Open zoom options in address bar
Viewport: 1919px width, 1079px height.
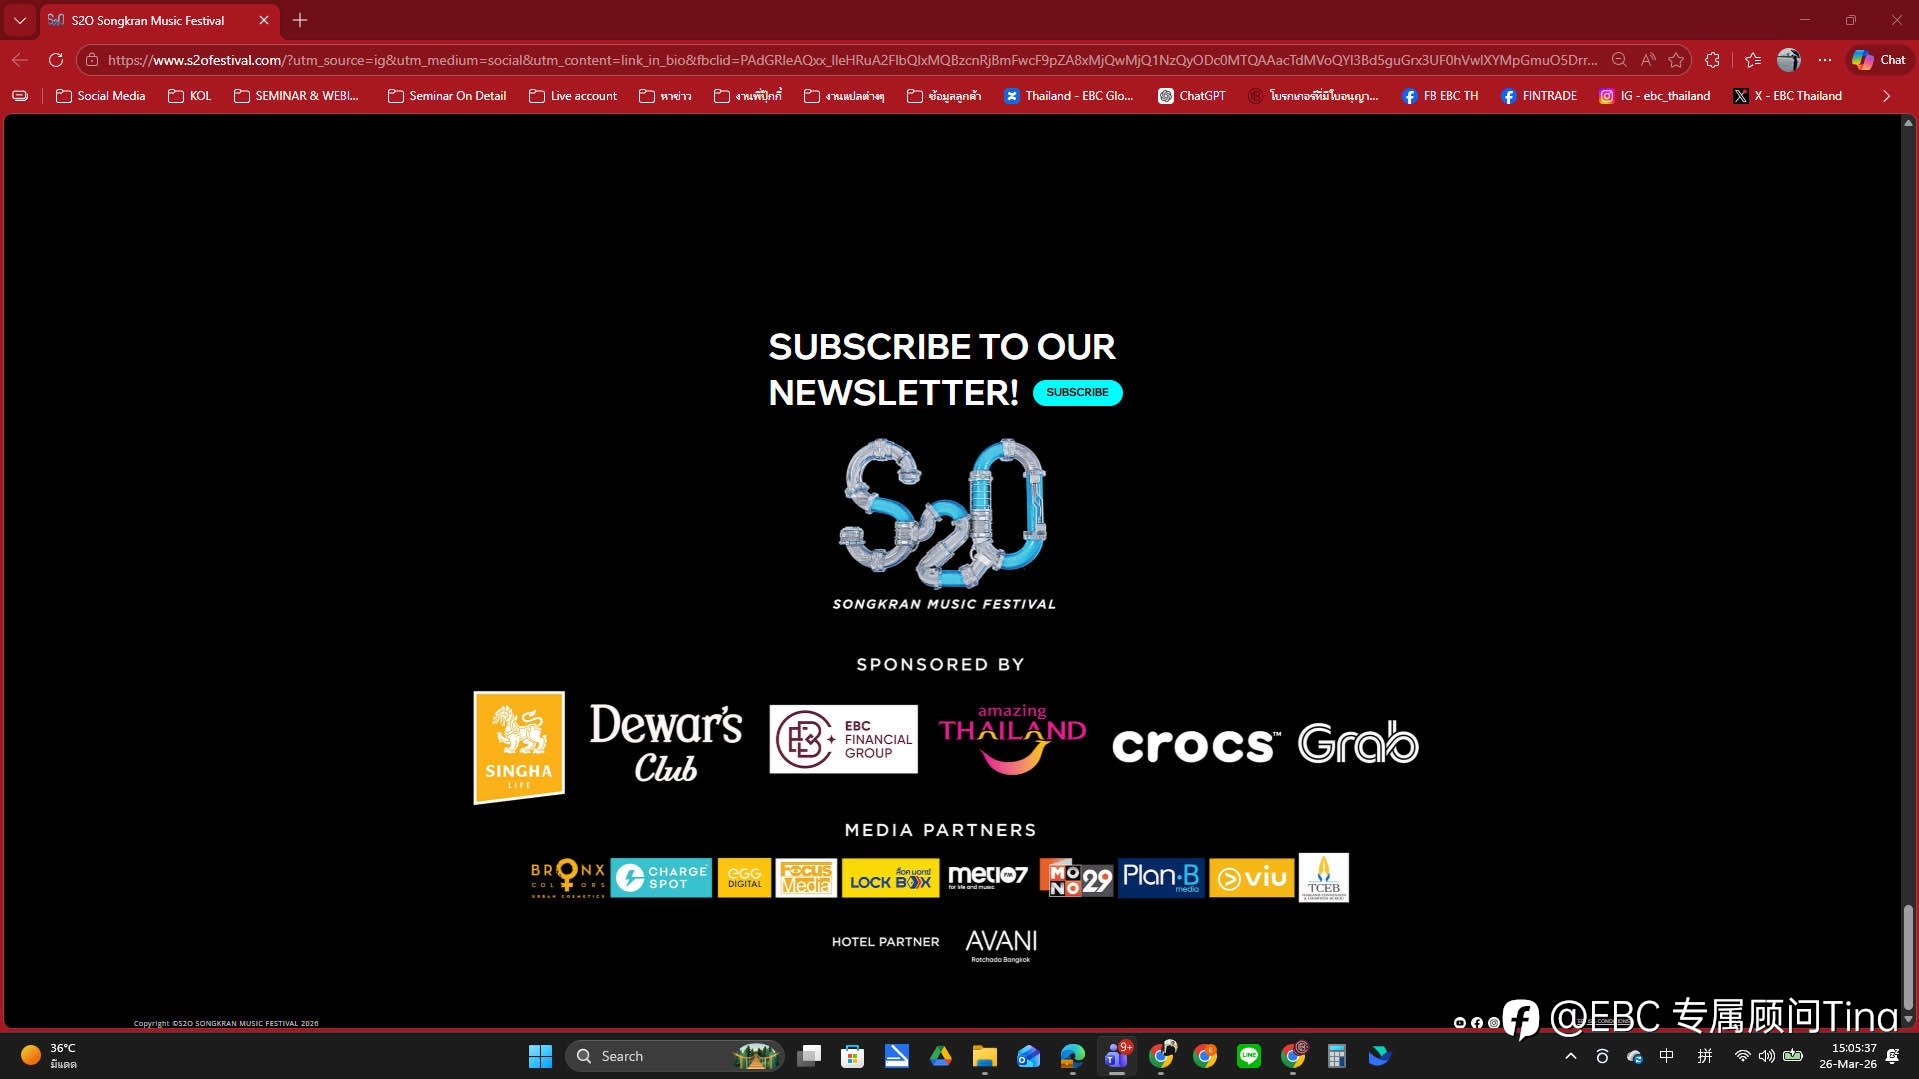click(x=1619, y=60)
